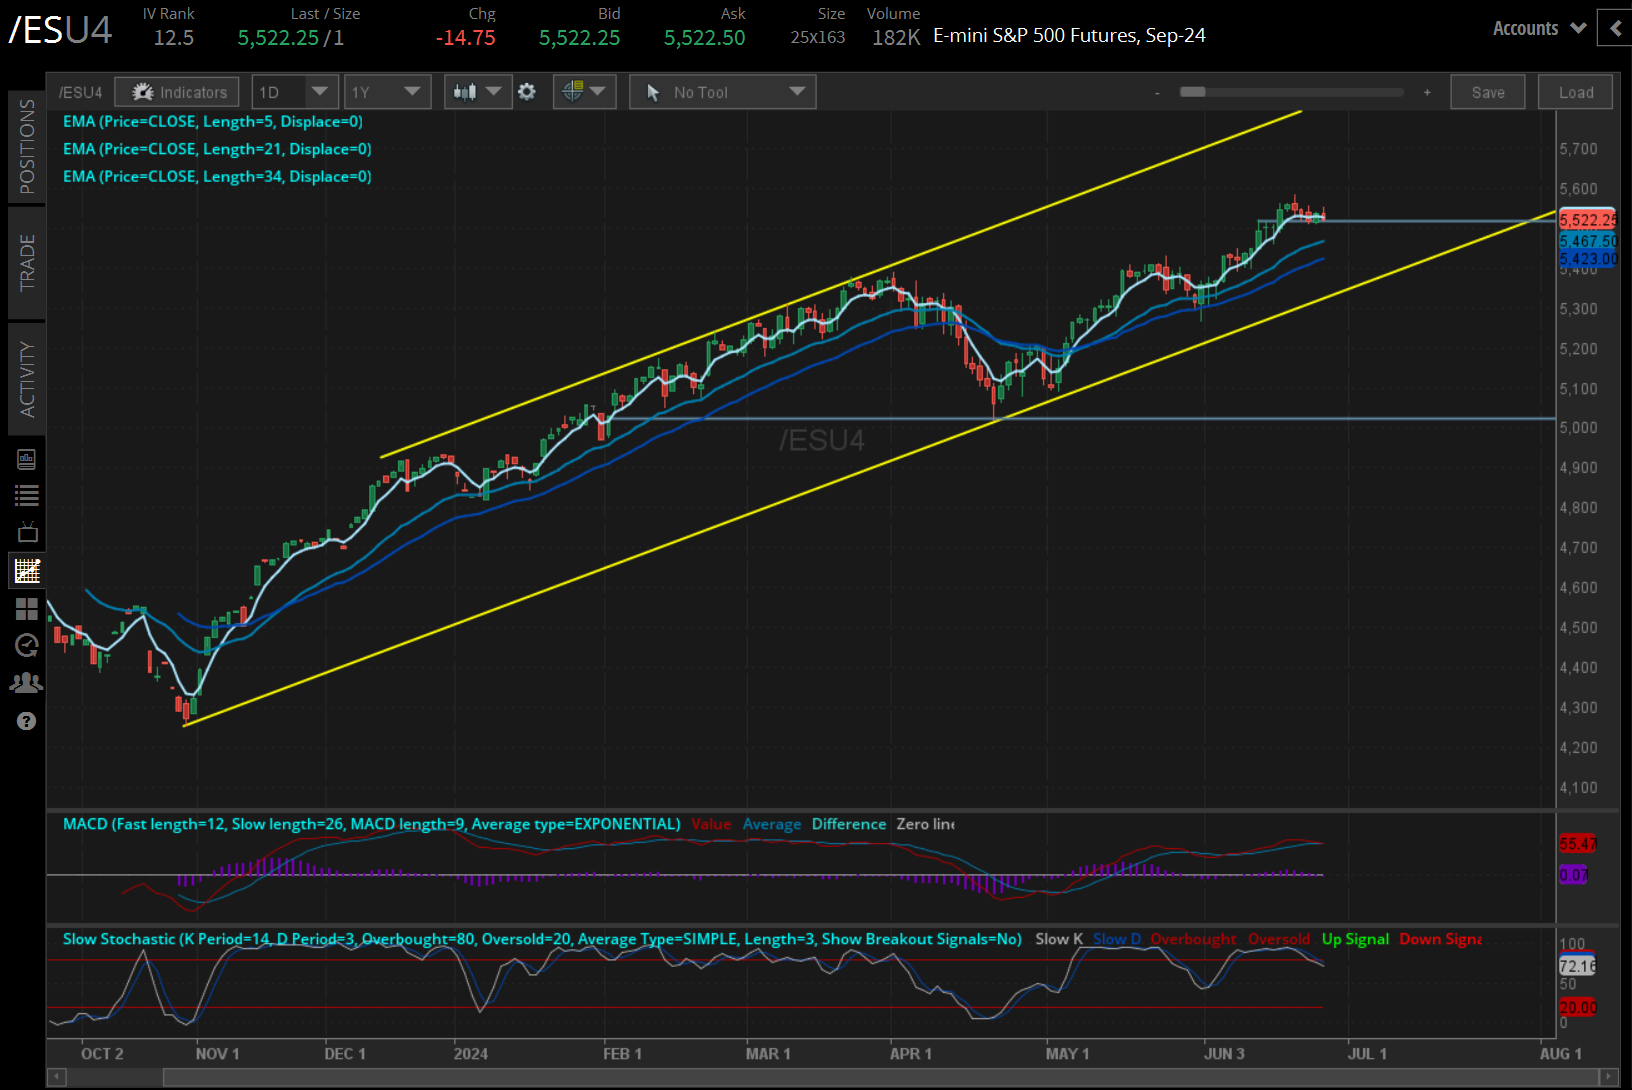The width and height of the screenshot is (1632, 1090).
Task: Click the MACD Average legend label
Action: pyautogui.click(x=772, y=824)
